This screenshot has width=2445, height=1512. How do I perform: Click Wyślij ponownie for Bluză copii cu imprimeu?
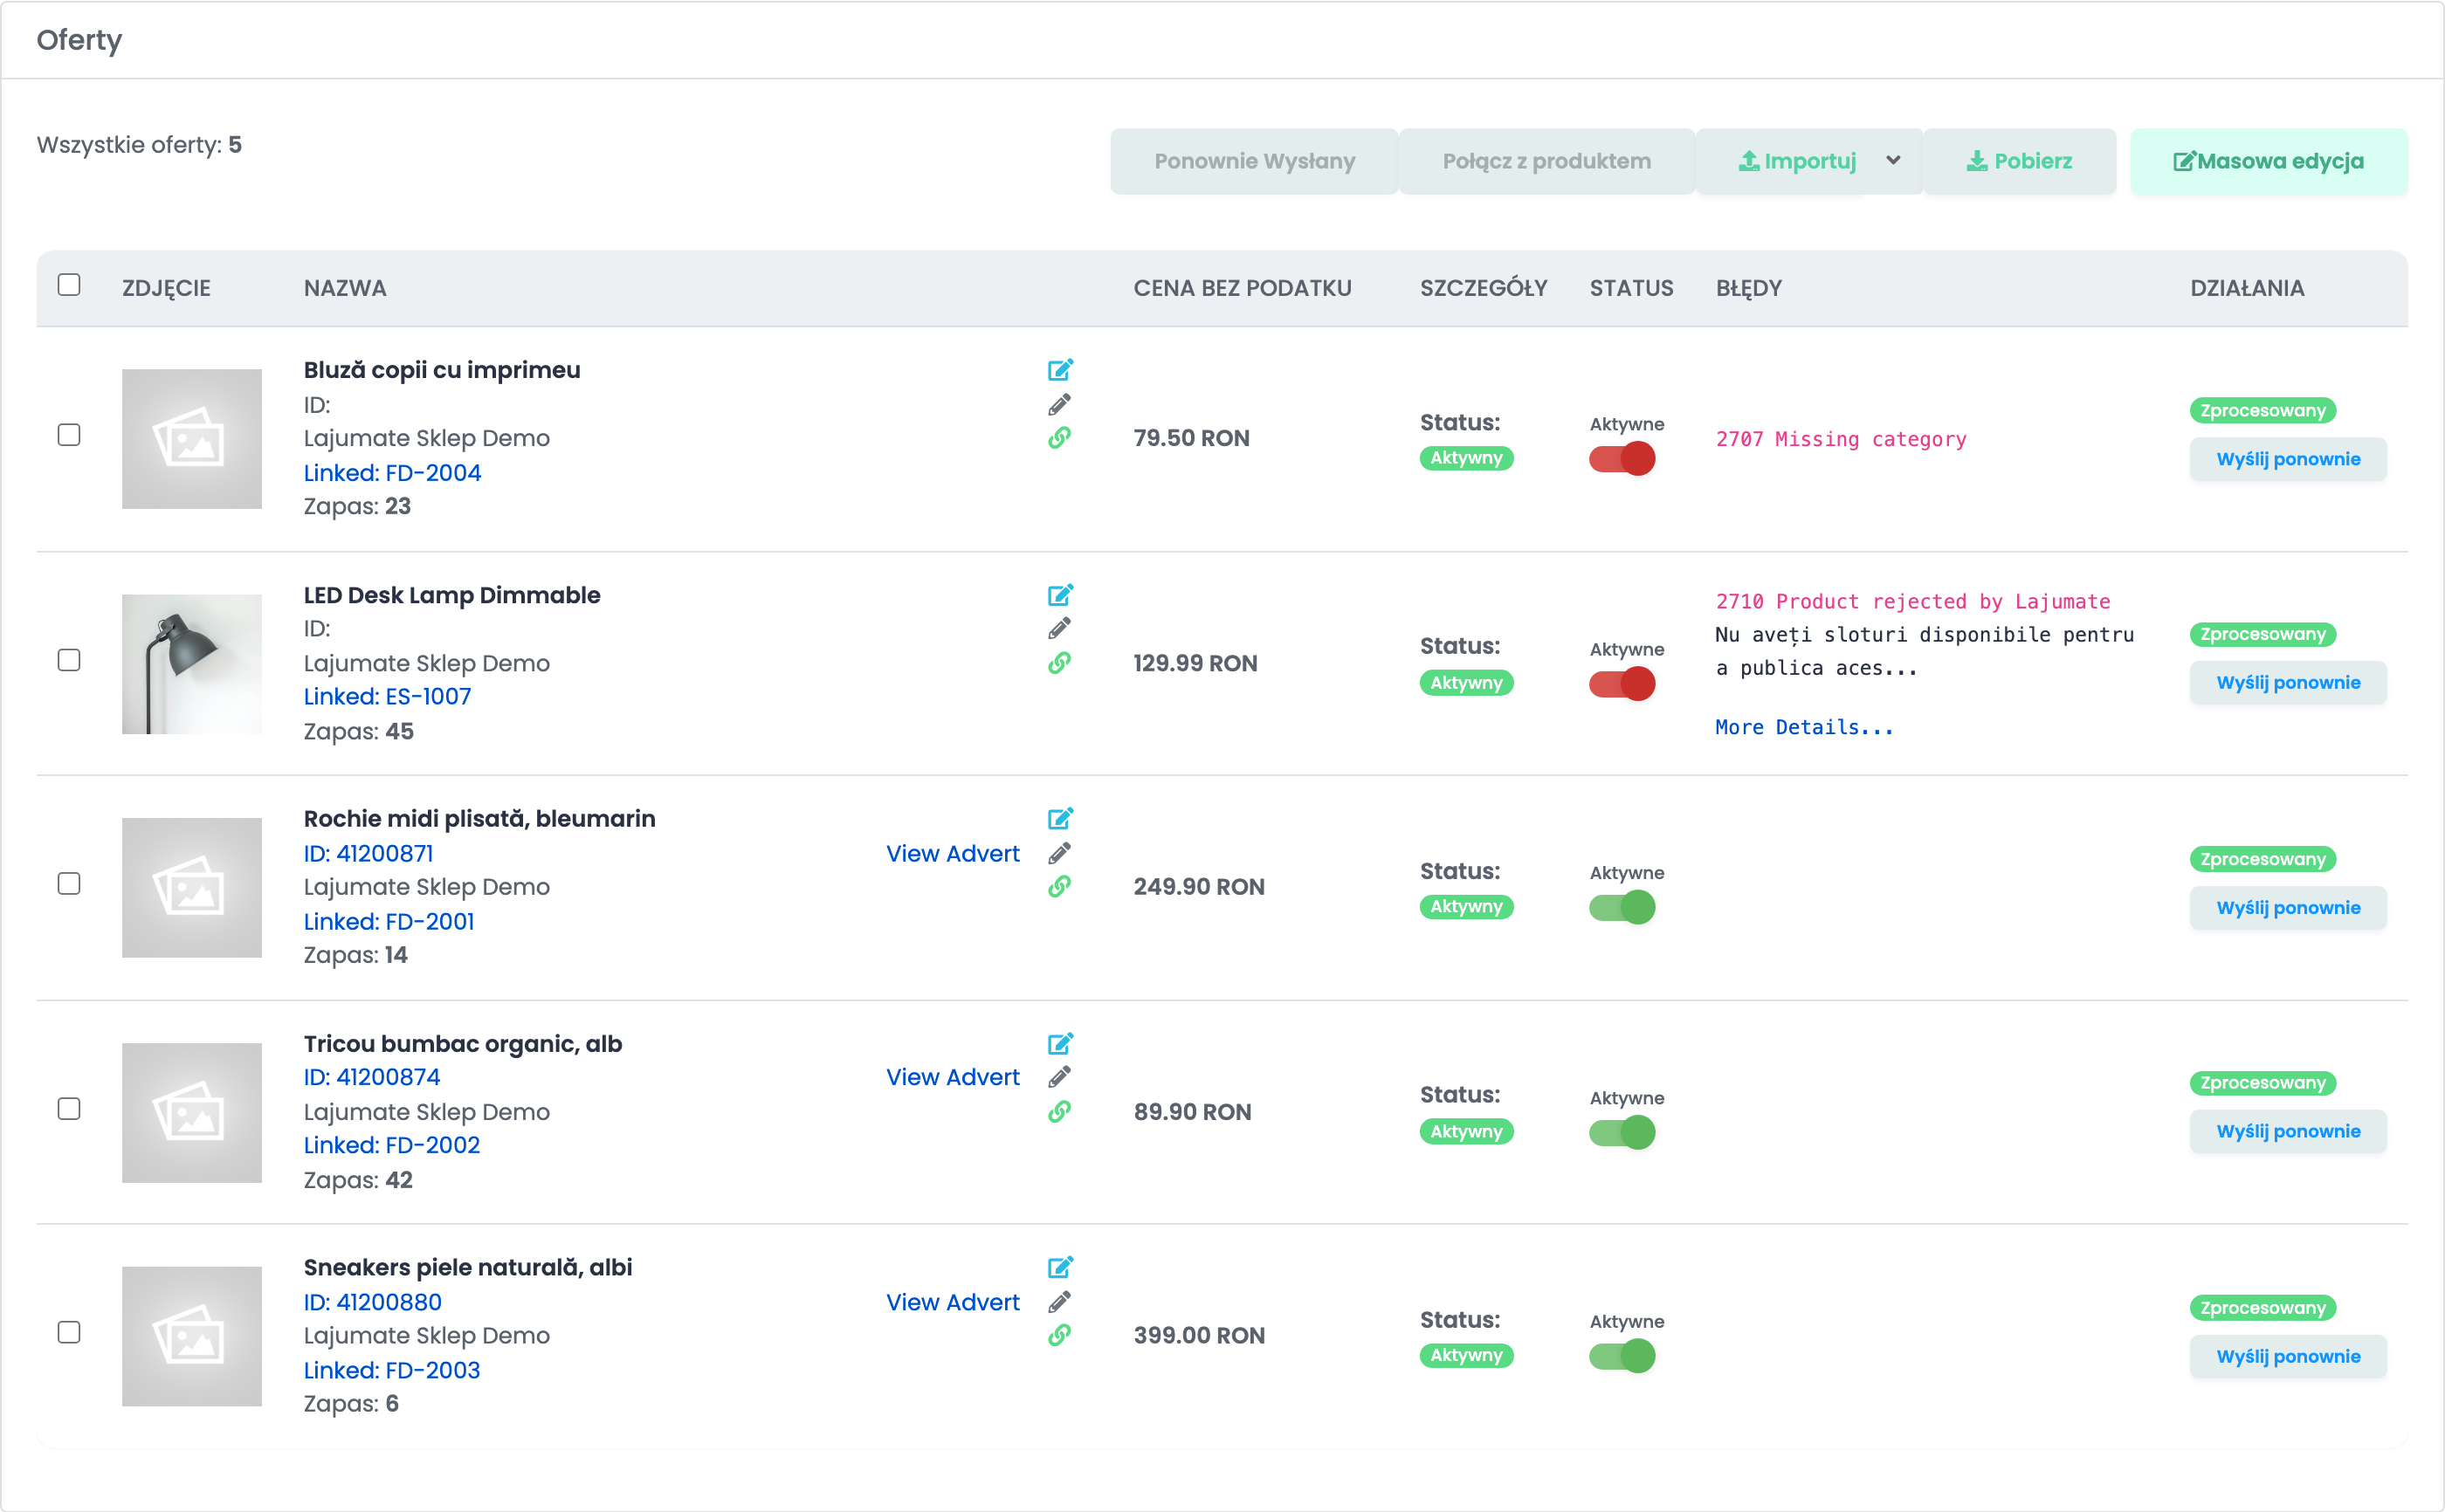tap(2288, 459)
